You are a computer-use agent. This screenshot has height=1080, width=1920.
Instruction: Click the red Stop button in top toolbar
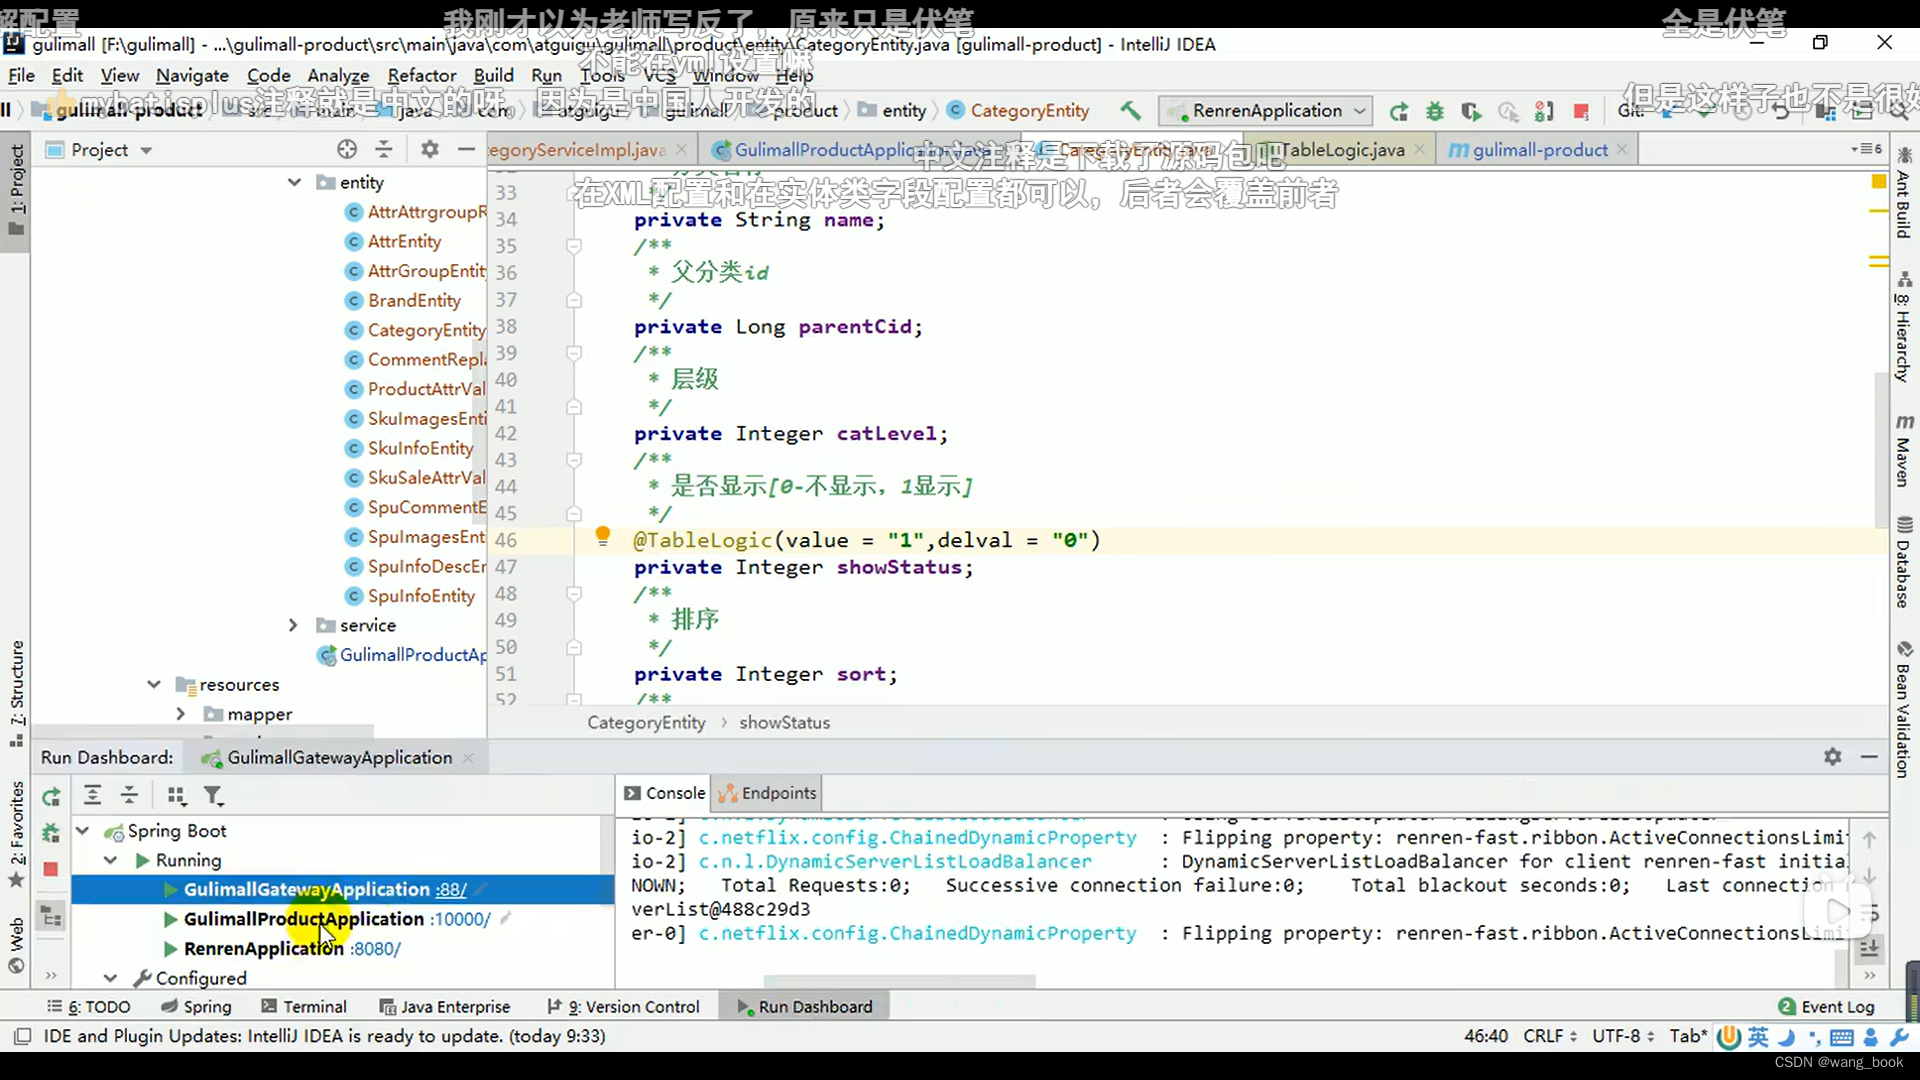point(1581,111)
